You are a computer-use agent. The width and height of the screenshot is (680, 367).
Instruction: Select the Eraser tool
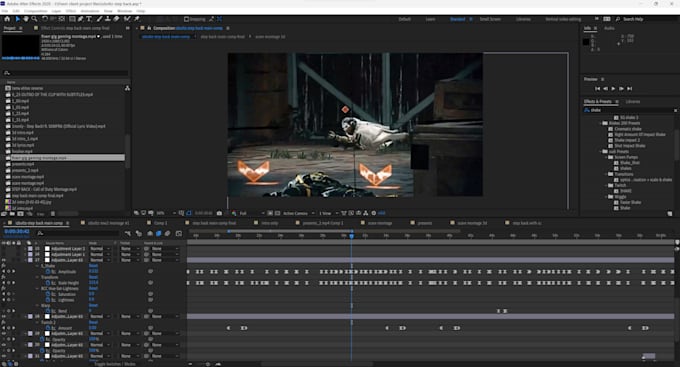point(116,19)
